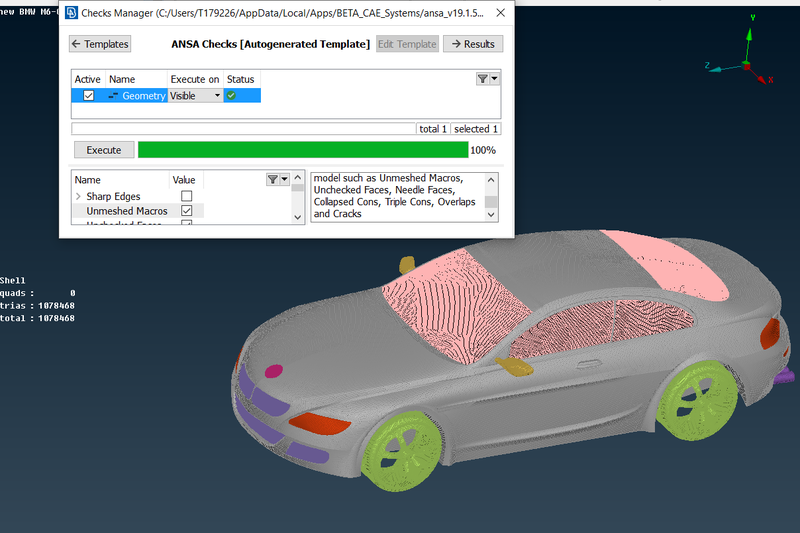This screenshot has width=800, height=533.
Task: Click the orange rear tail light
Action: click(770, 334)
